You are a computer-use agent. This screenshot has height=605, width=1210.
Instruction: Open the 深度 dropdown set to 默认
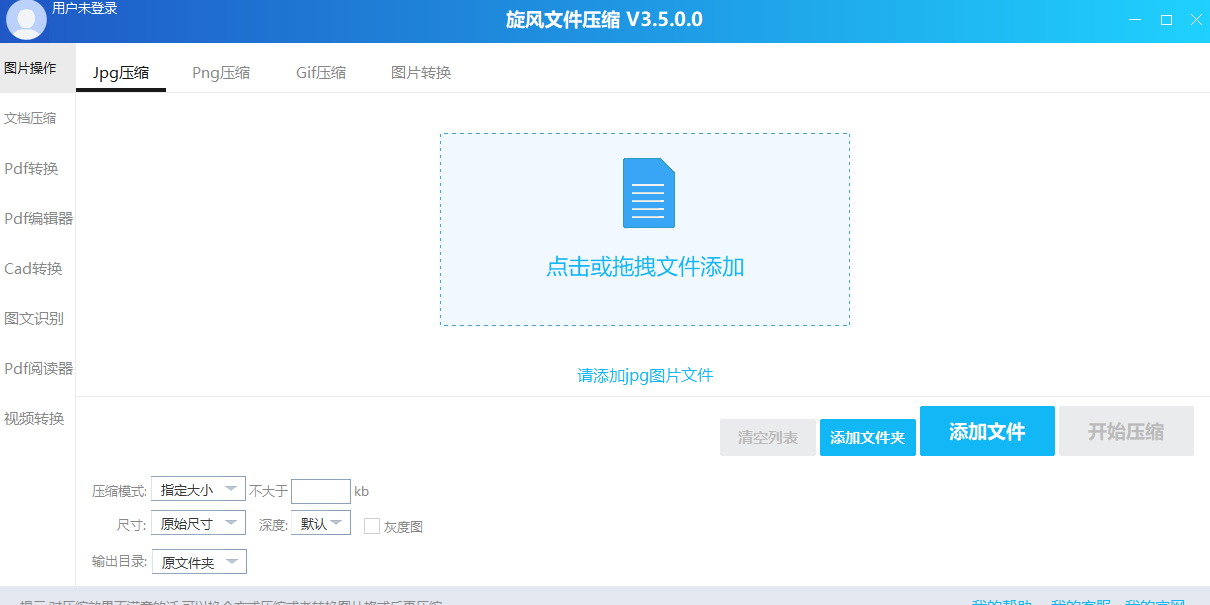(x=320, y=523)
